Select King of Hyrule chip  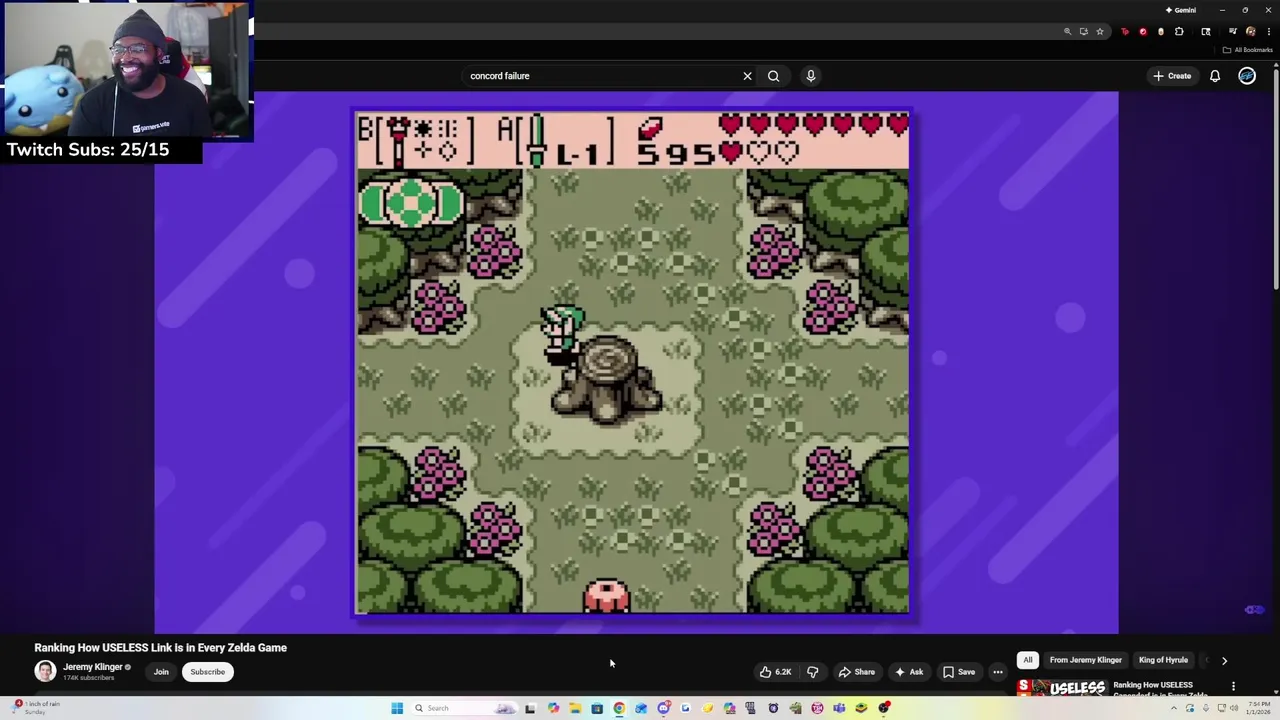(1163, 660)
